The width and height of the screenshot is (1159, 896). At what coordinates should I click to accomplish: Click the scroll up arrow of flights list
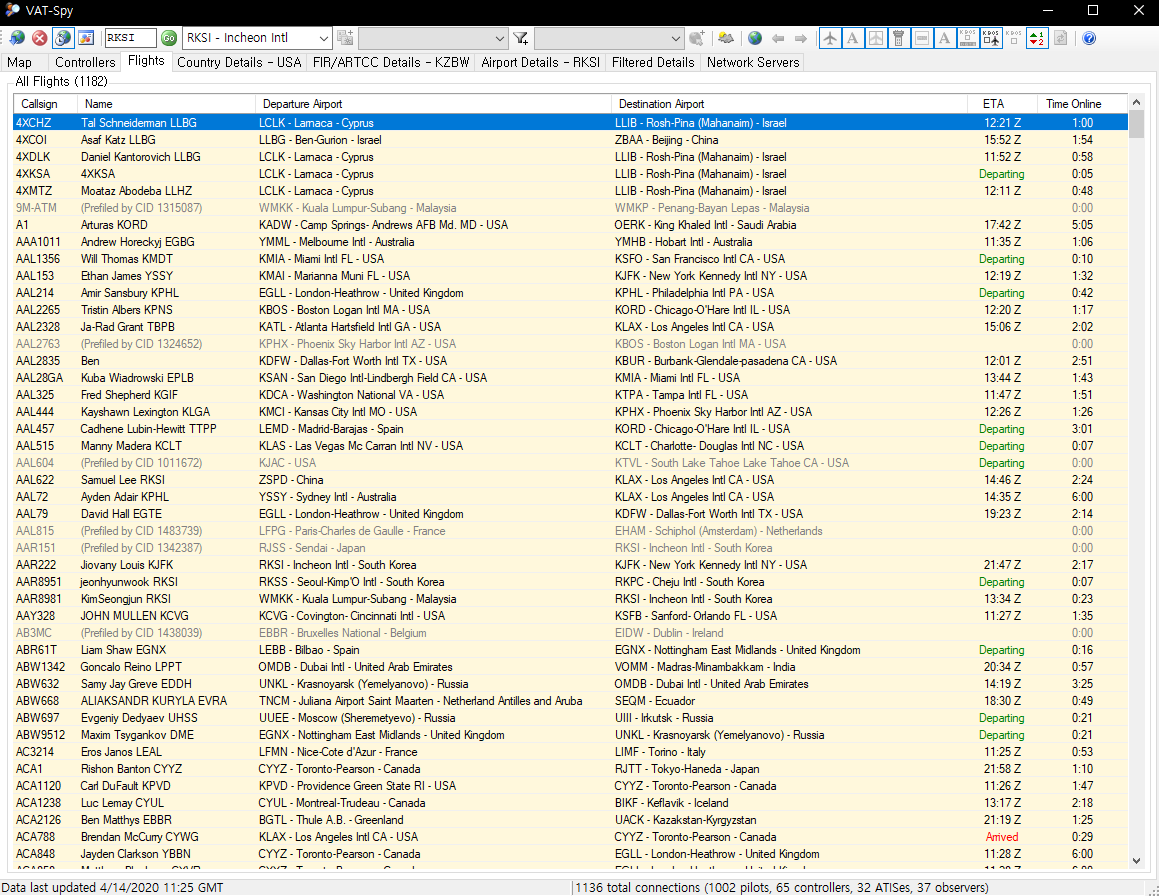coord(1137,102)
